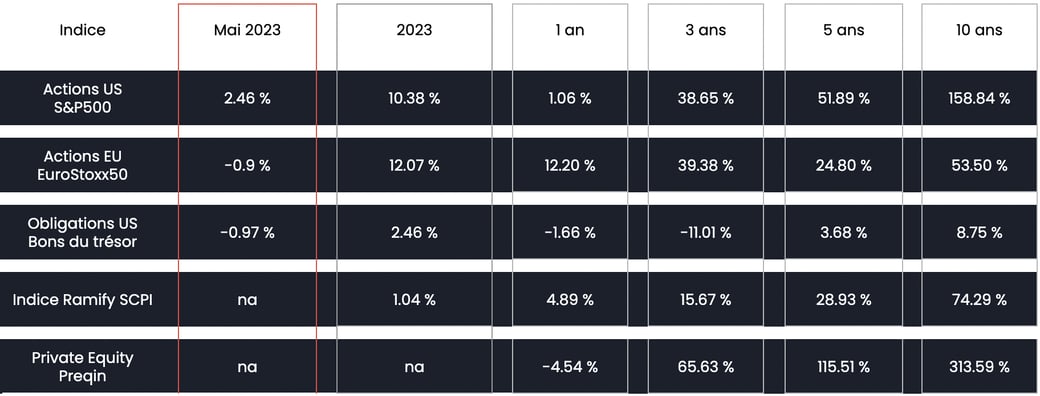Select the 5 ans column header
This screenshot has width=1040, height=396.
(x=843, y=31)
